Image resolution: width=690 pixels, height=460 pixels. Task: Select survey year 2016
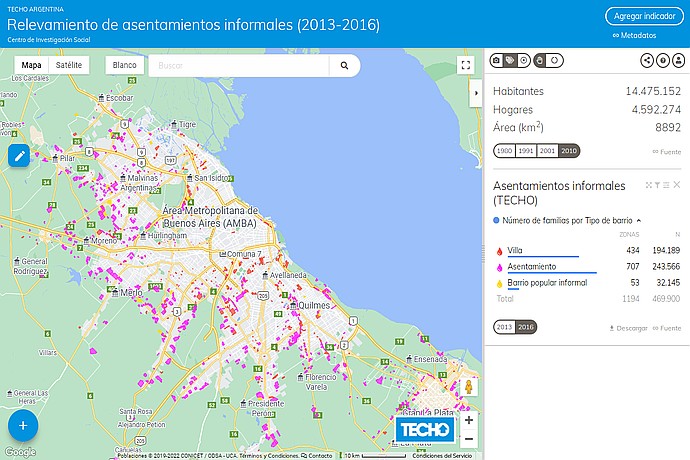[526, 327]
